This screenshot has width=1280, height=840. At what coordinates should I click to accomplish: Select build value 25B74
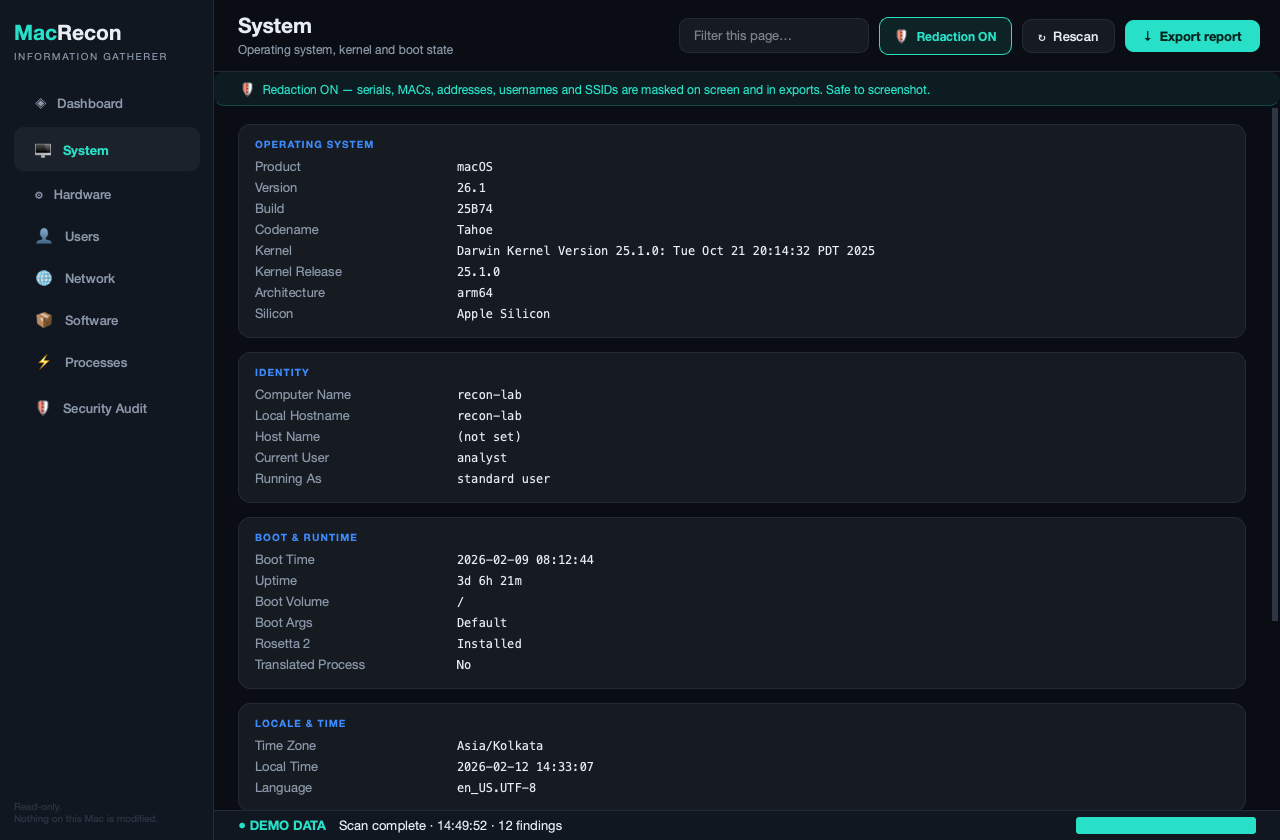(475, 208)
